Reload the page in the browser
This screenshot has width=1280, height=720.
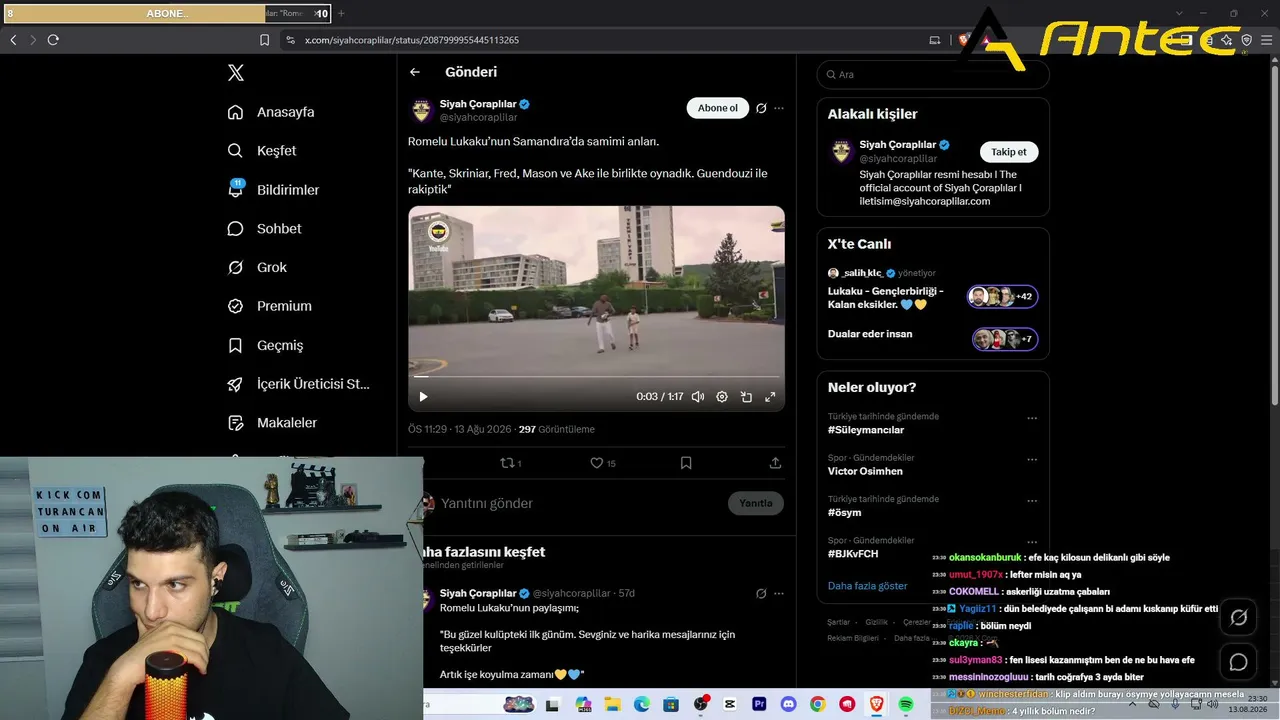(x=53, y=40)
